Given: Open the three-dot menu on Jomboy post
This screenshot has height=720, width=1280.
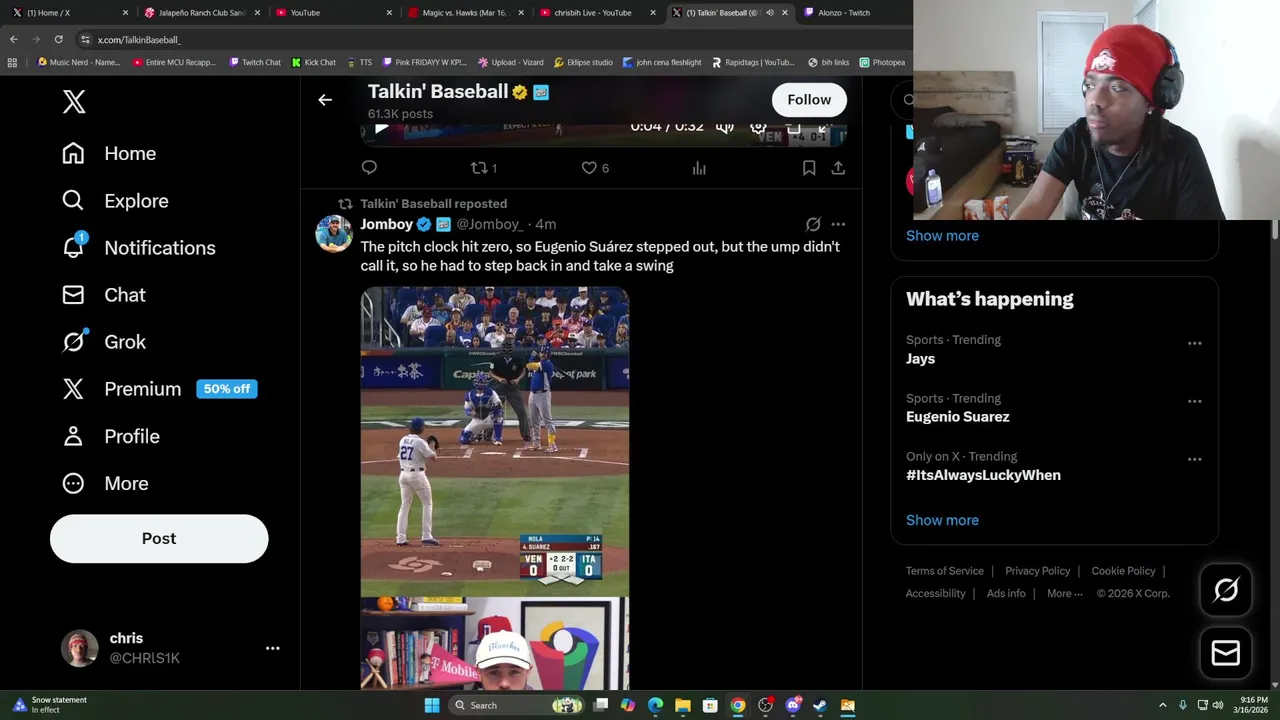Looking at the screenshot, I should click(x=838, y=224).
